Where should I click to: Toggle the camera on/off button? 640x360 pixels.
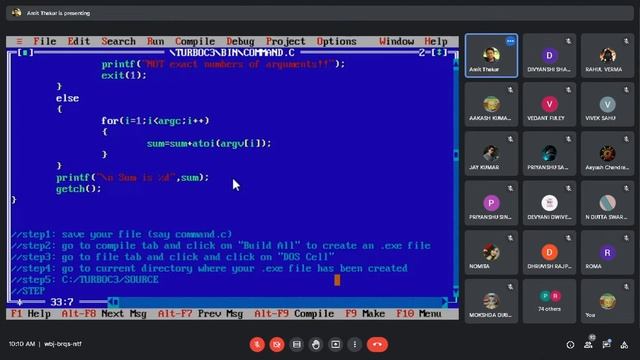[x=277, y=344]
